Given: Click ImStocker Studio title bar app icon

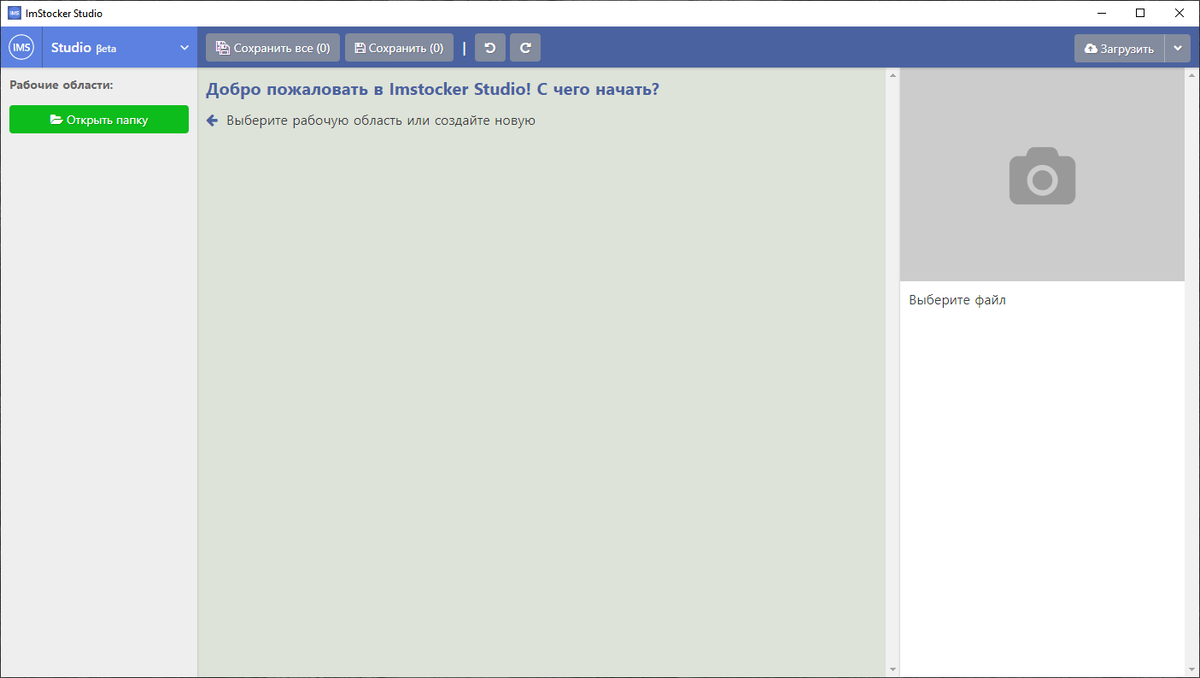Looking at the screenshot, I should click(x=14, y=13).
